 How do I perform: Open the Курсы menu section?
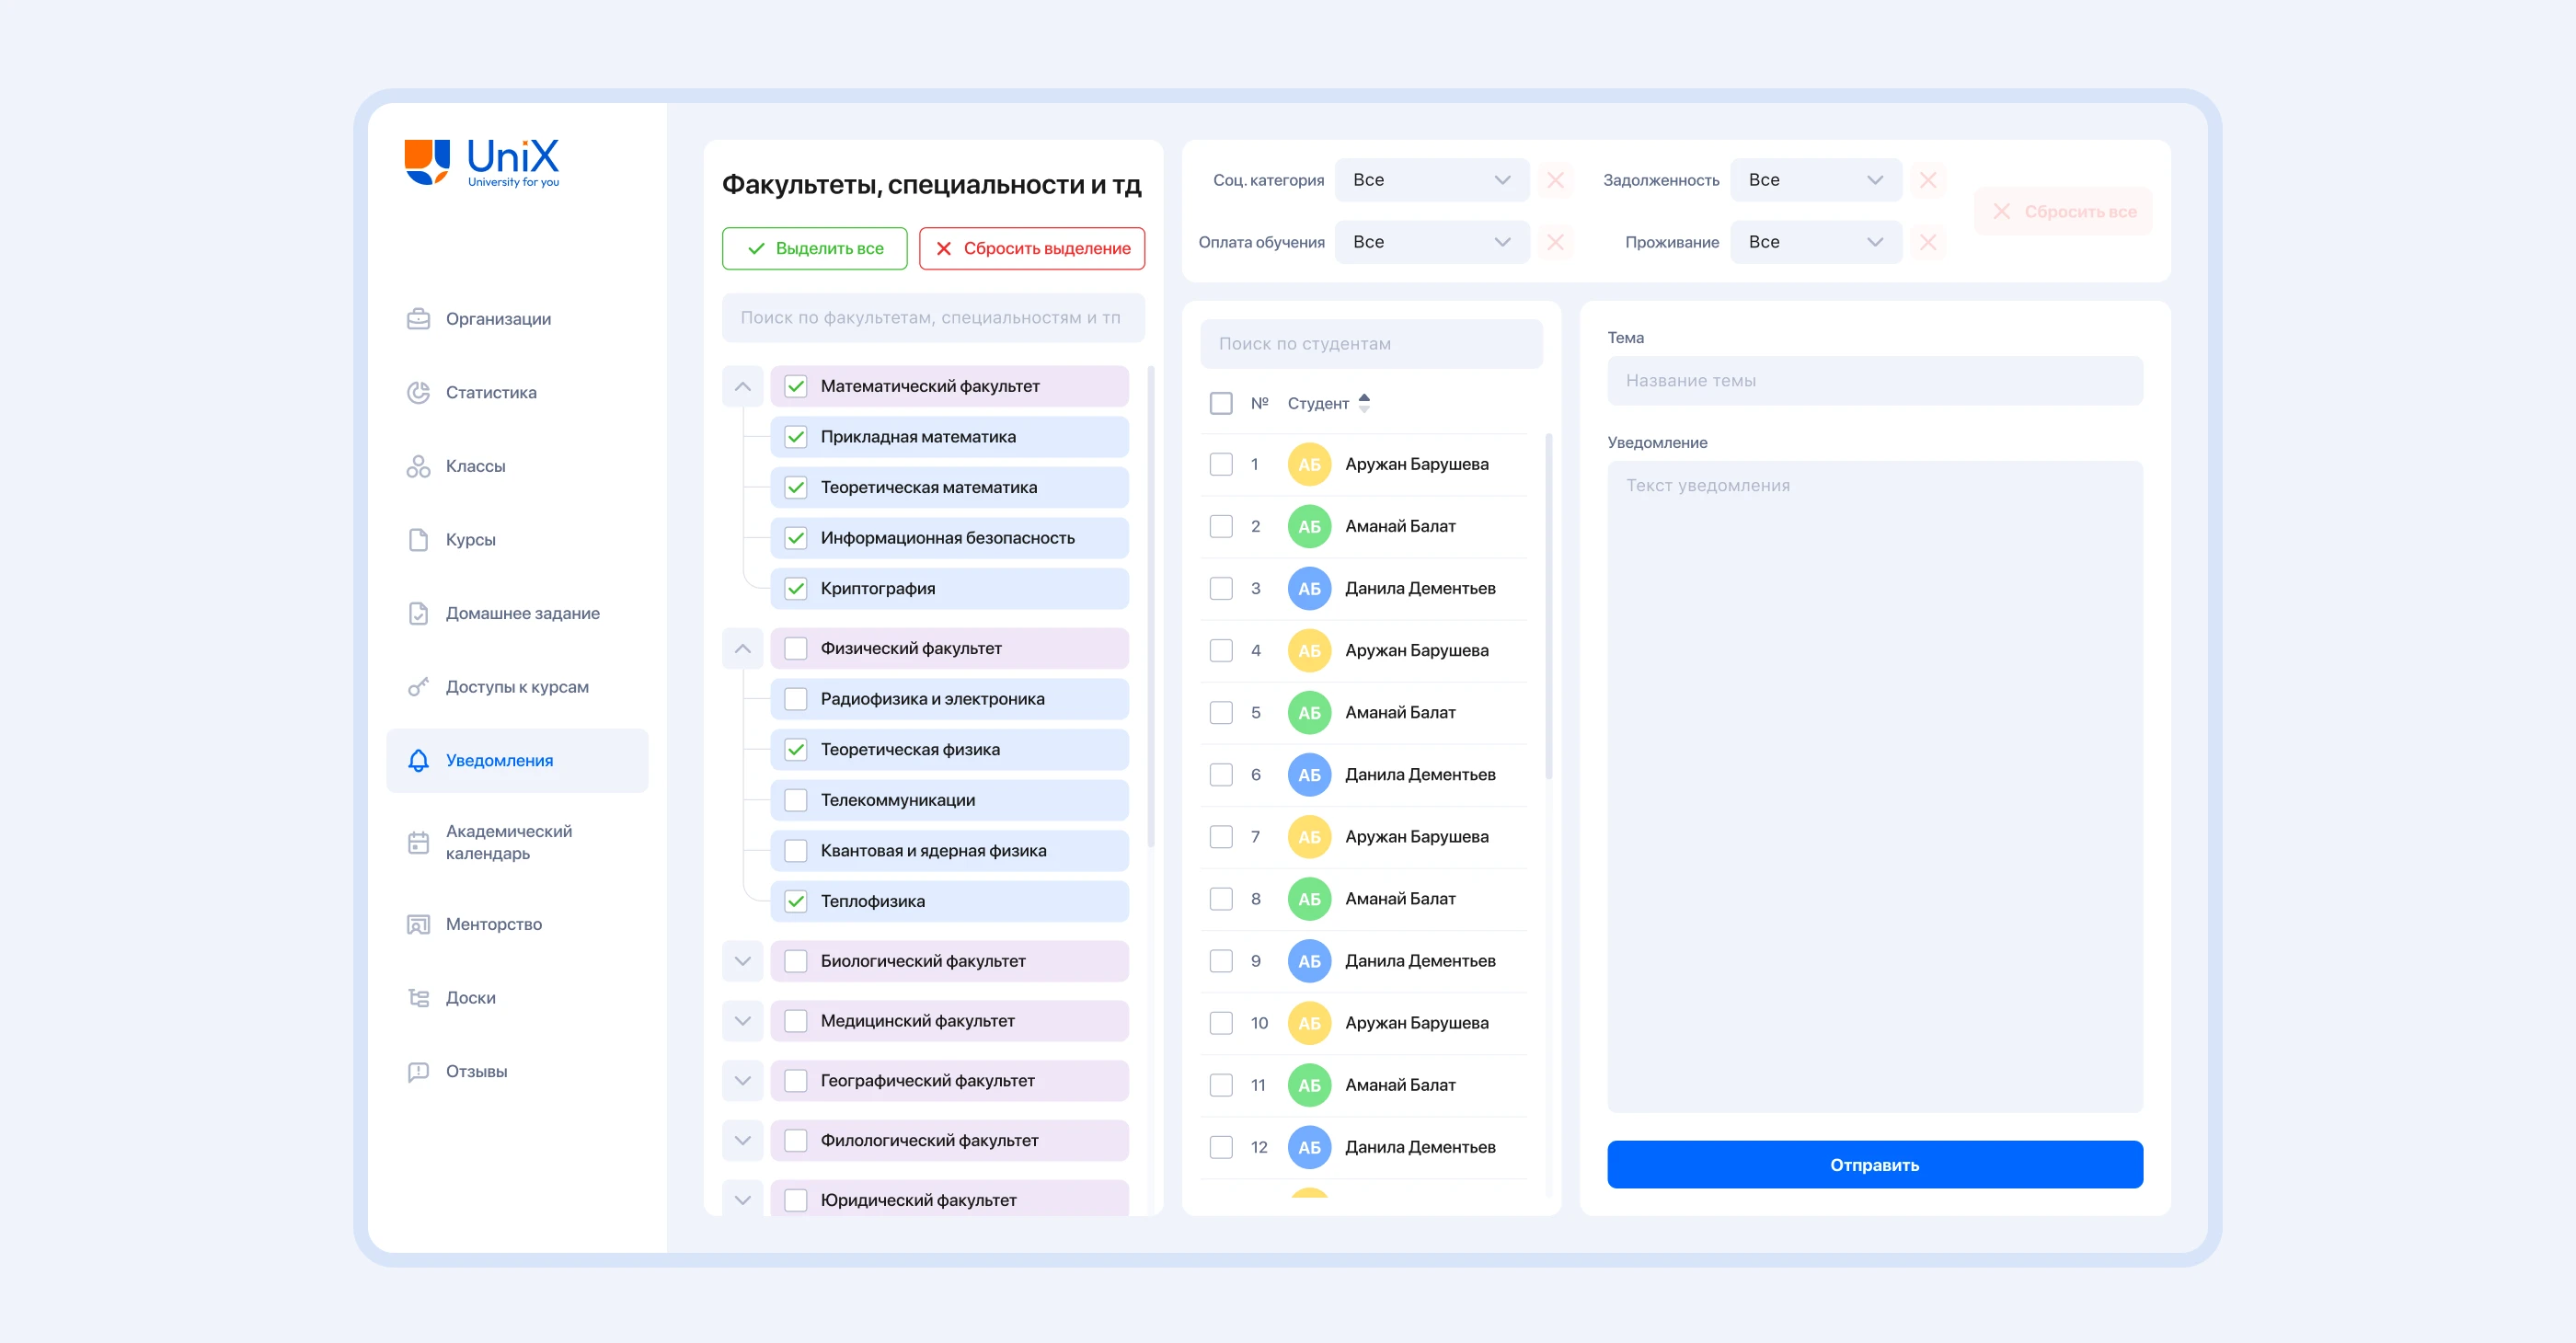[470, 539]
